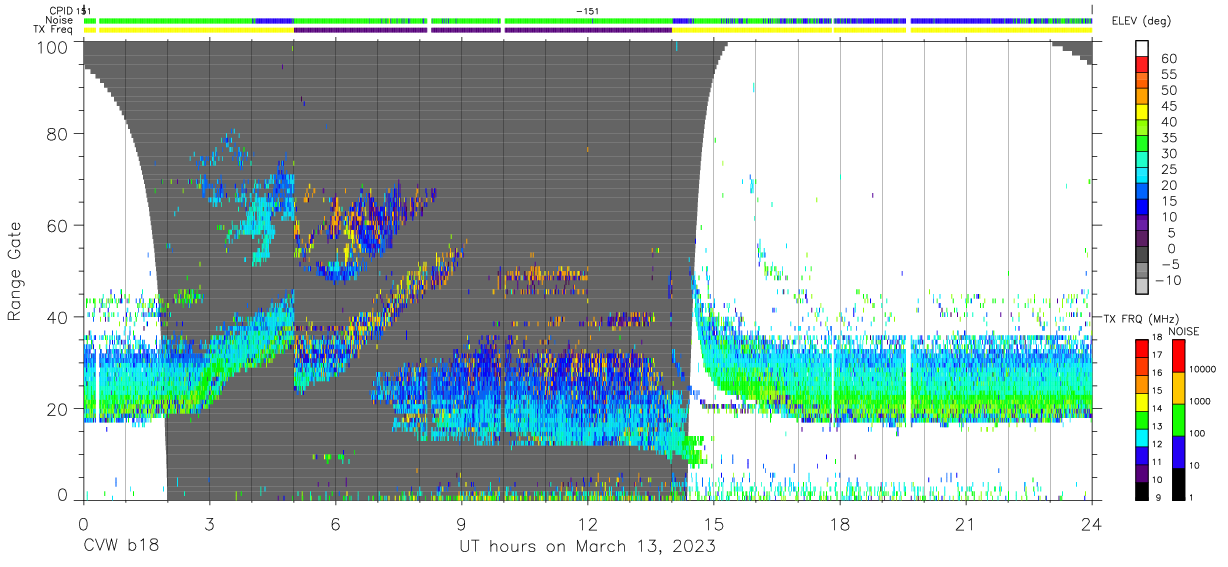Screen dimensions: 1228x567
Task: Click the yellow segment of the ELEV colorbar
Action: [x=1142, y=113]
